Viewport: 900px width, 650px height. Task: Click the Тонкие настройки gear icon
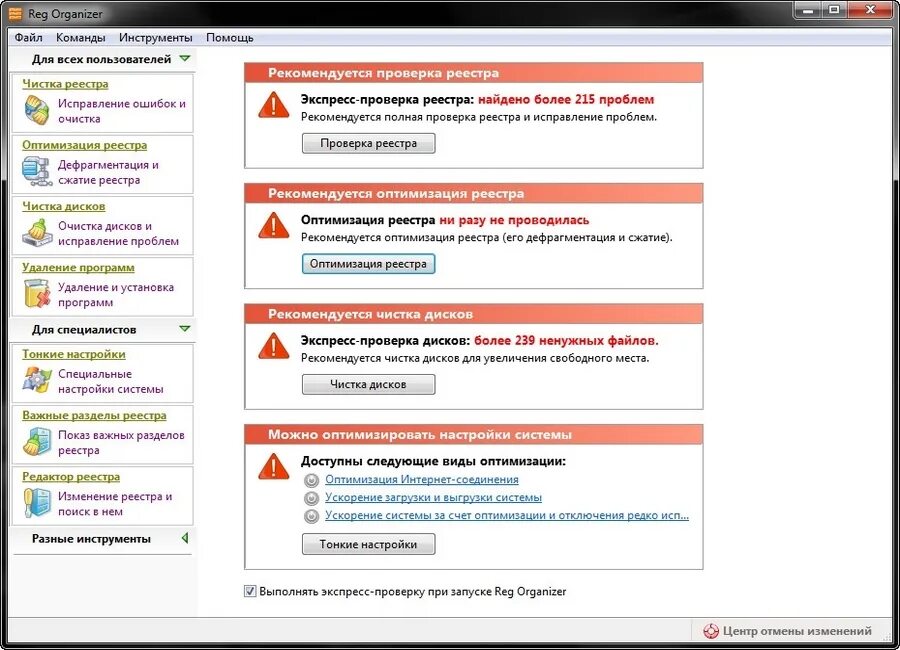coord(37,381)
